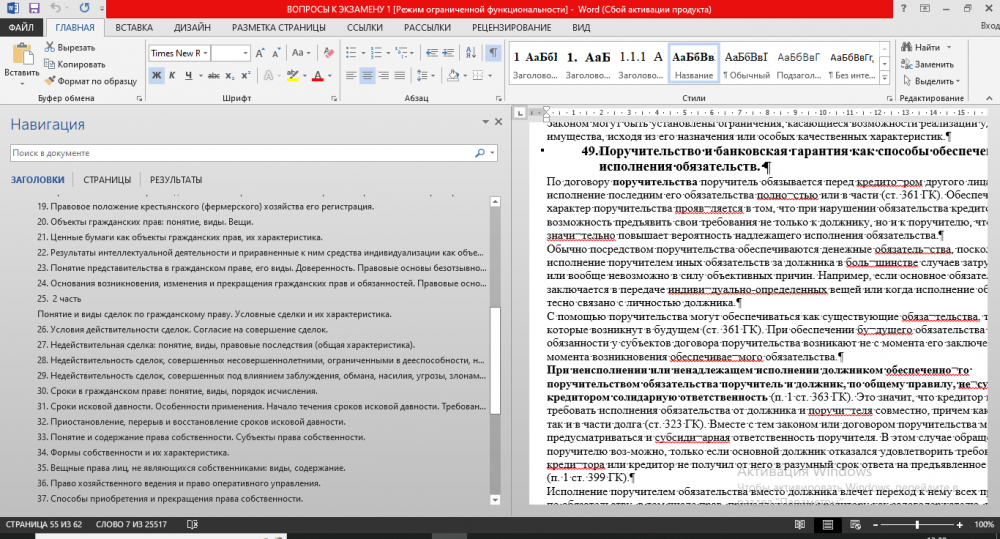The height and width of the screenshot is (539, 1000).
Task: Toggle Bold (Ж) formatting
Action: click(x=157, y=76)
